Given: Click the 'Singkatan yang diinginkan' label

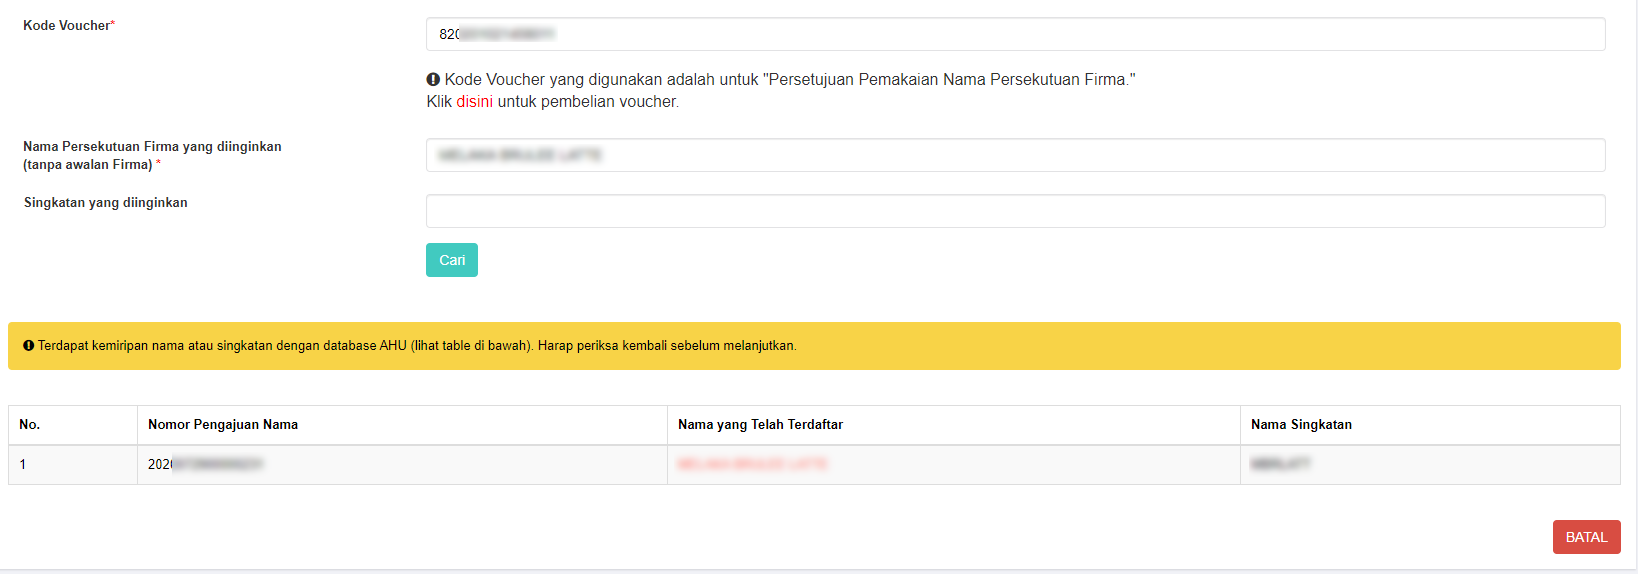Looking at the screenshot, I should 105,203.
